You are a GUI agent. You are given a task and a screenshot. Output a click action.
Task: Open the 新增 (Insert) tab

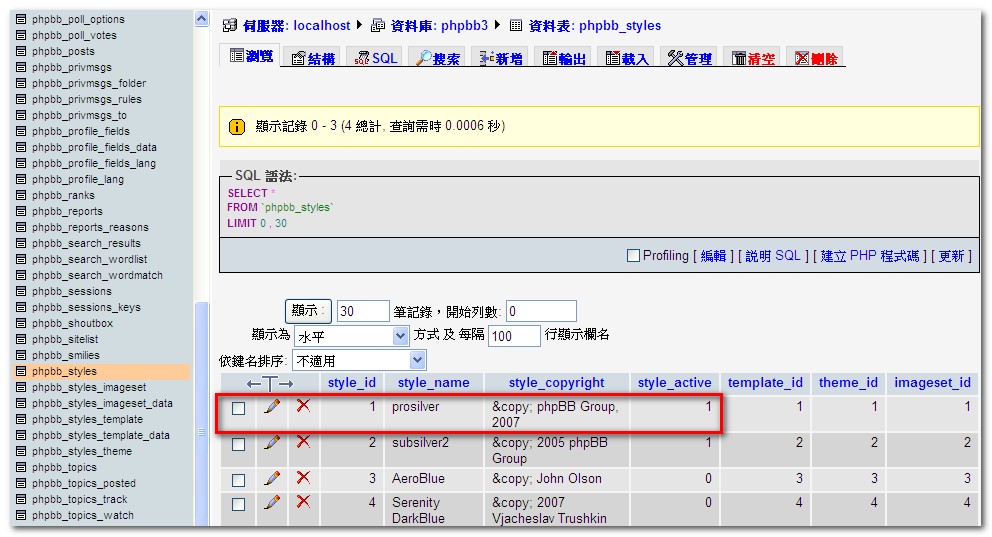500,58
